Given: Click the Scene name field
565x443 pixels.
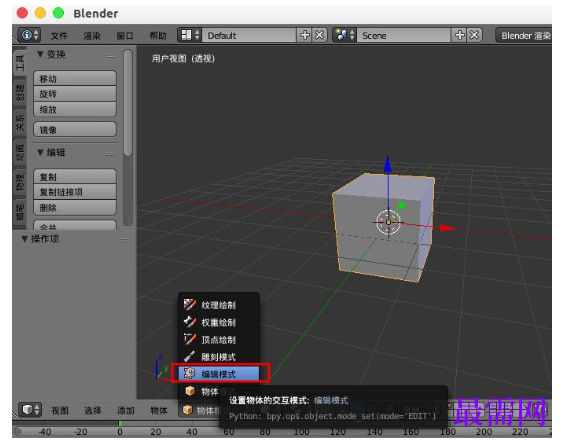Looking at the screenshot, I should [404, 35].
